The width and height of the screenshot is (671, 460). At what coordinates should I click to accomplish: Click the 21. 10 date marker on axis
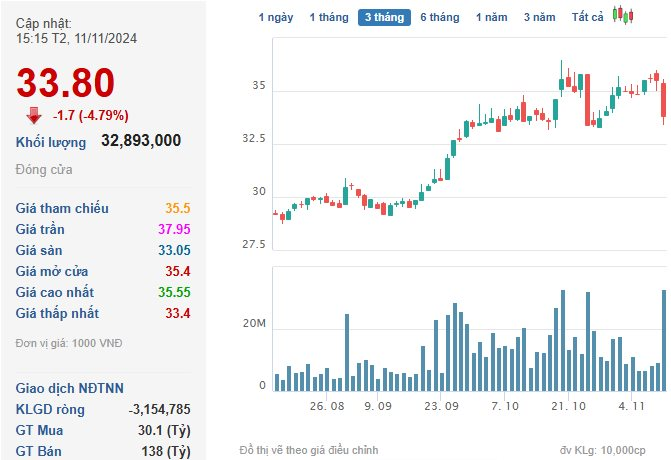(x=567, y=406)
